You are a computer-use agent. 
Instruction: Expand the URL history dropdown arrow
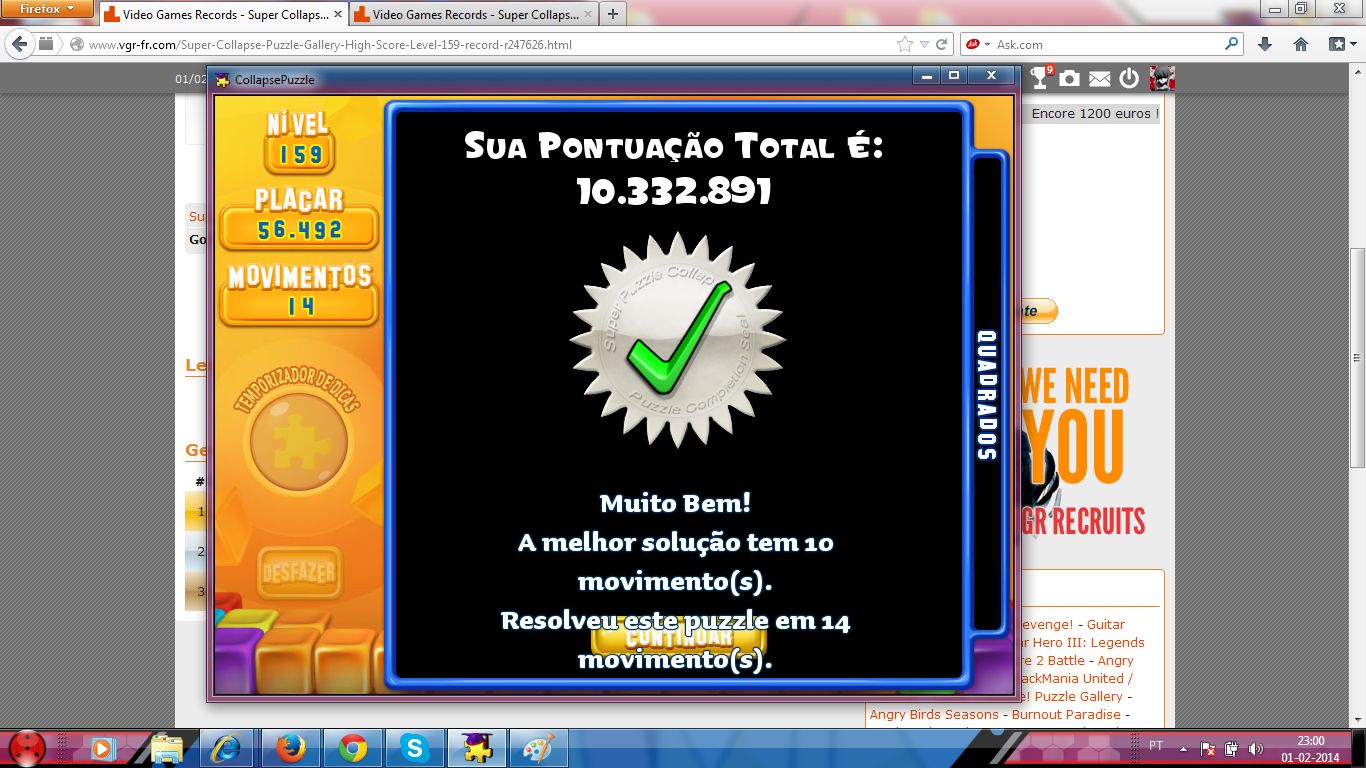coord(924,44)
